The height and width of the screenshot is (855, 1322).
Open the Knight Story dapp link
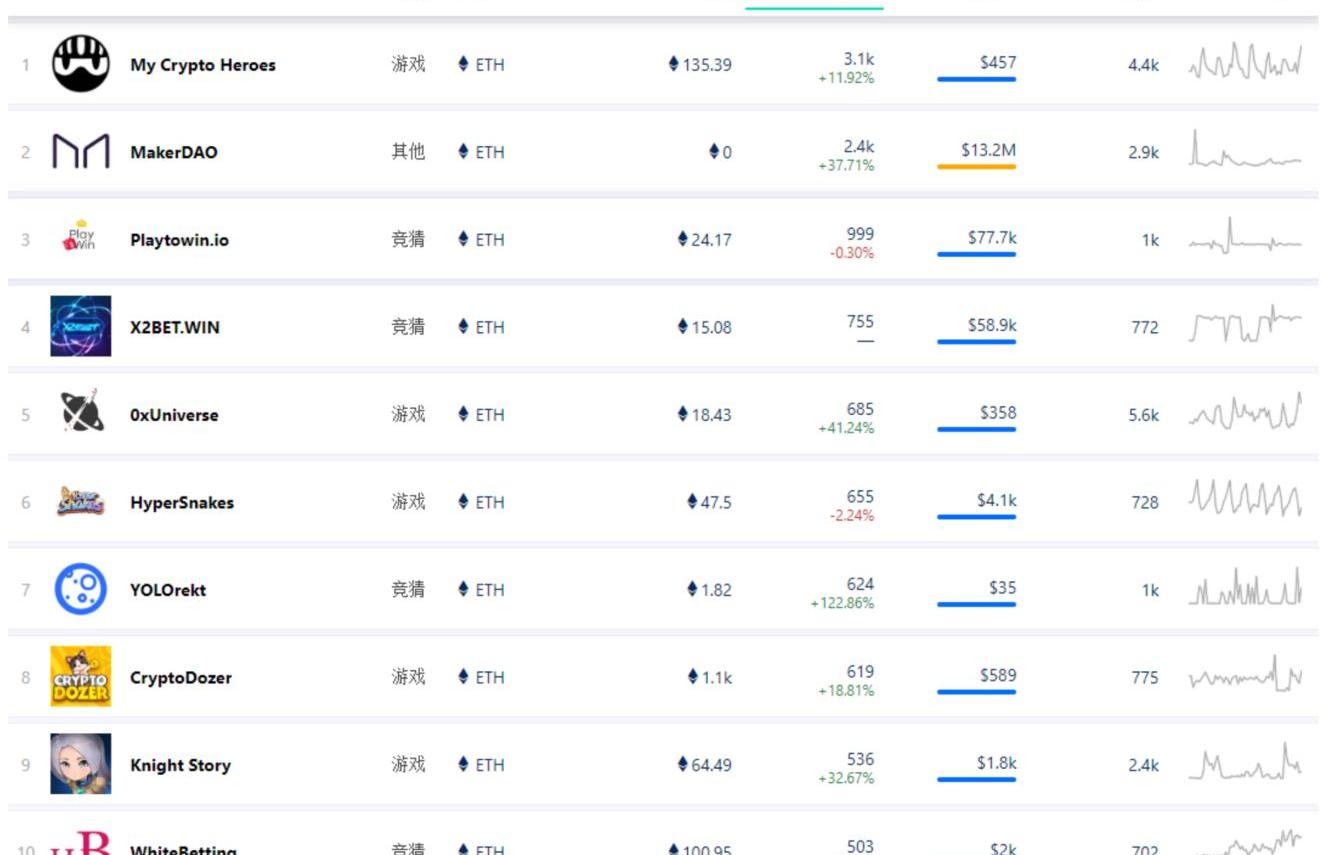pos(180,765)
